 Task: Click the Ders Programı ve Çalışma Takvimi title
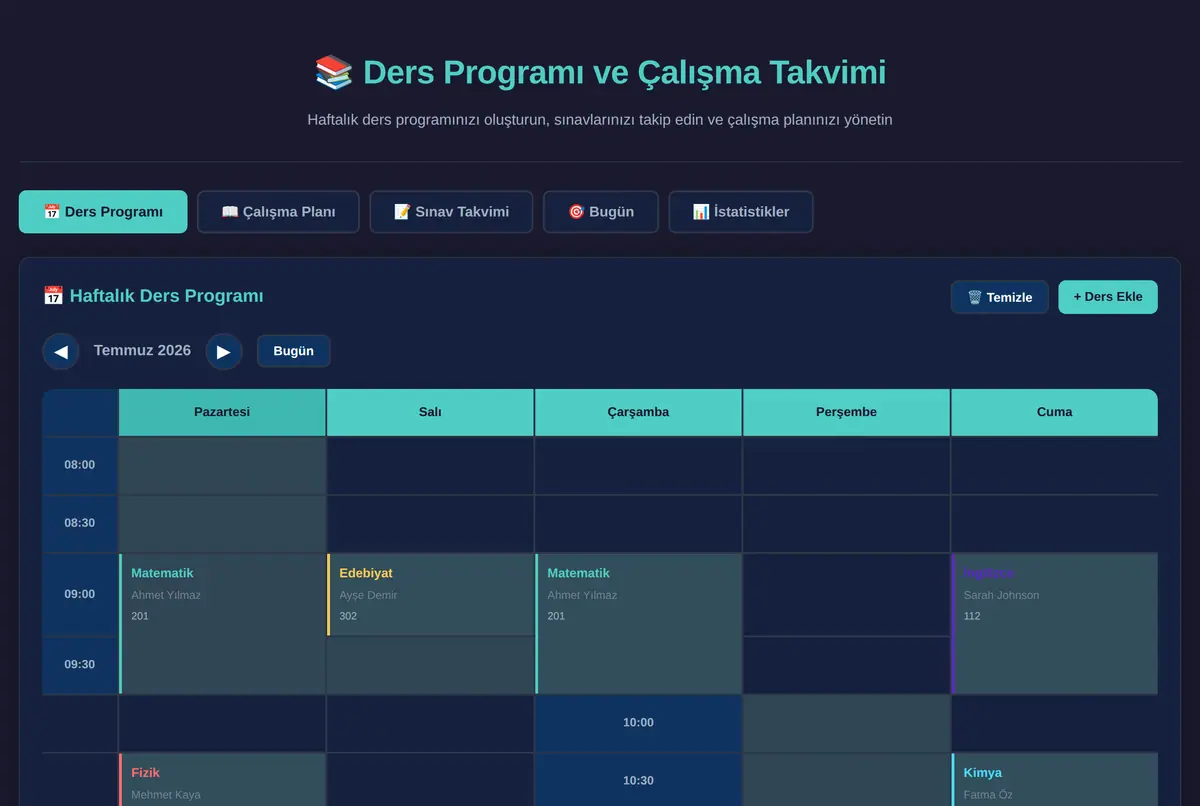click(x=600, y=73)
